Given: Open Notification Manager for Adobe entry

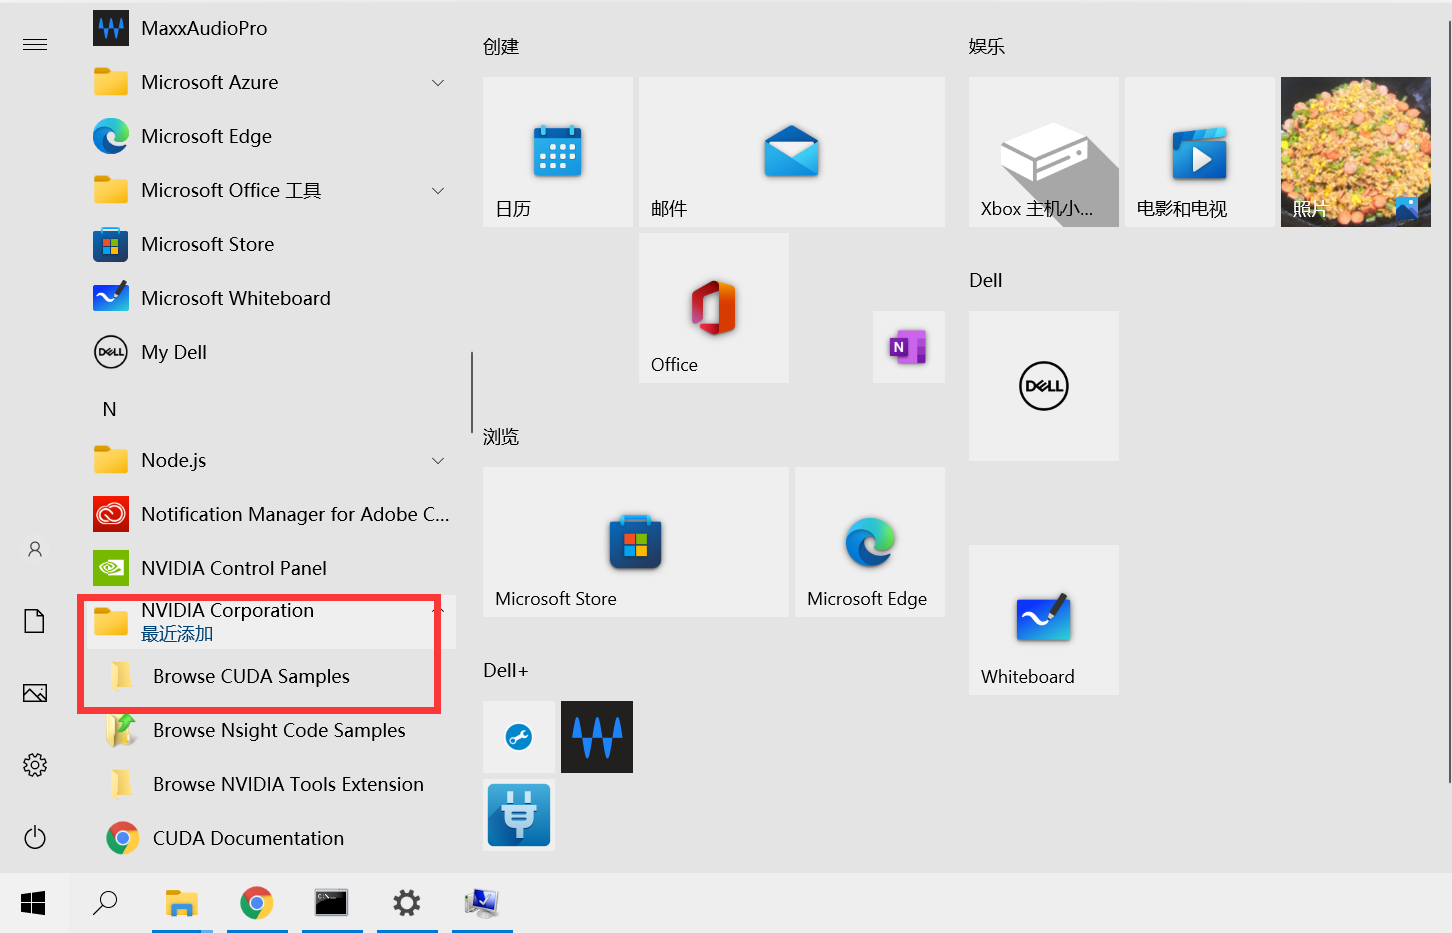Looking at the screenshot, I should tap(270, 514).
